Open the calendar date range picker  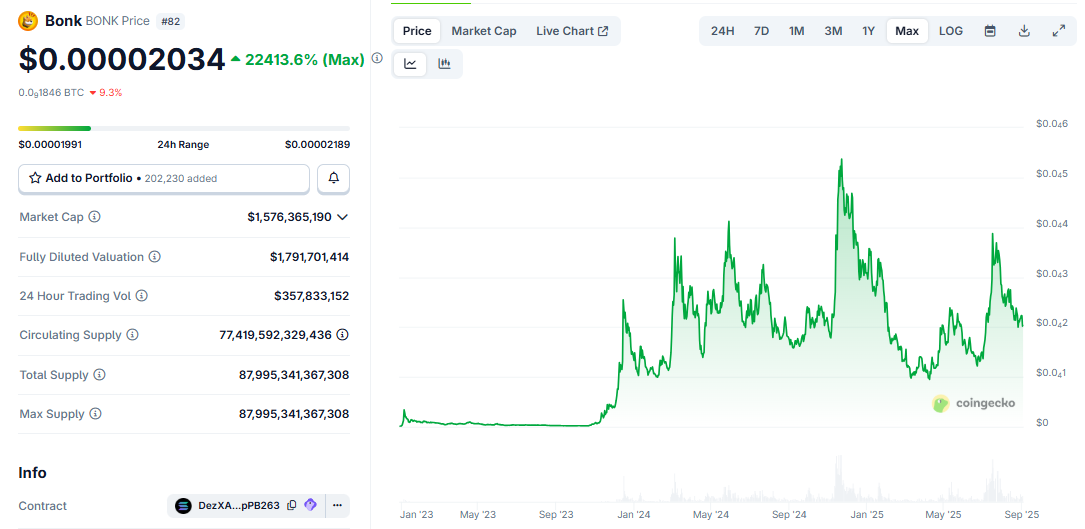990,31
